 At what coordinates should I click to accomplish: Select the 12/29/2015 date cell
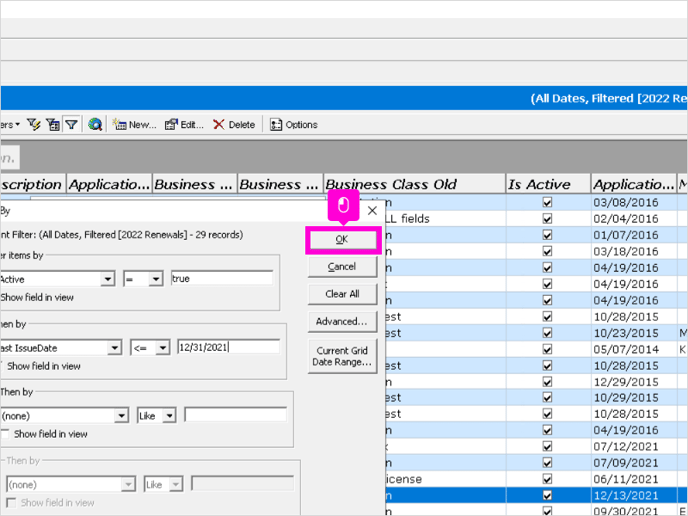tap(634, 382)
